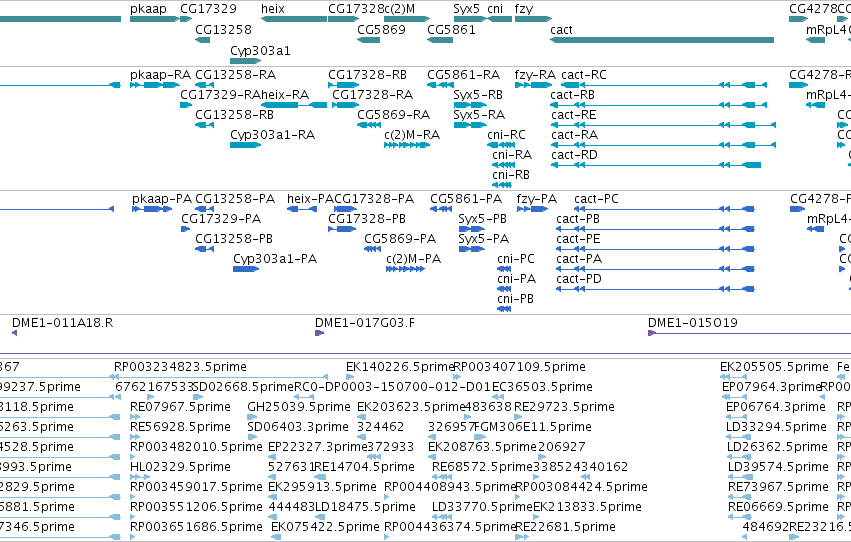Click the cni-PB protein feature
The height and width of the screenshot is (542, 851).
point(504,310)
